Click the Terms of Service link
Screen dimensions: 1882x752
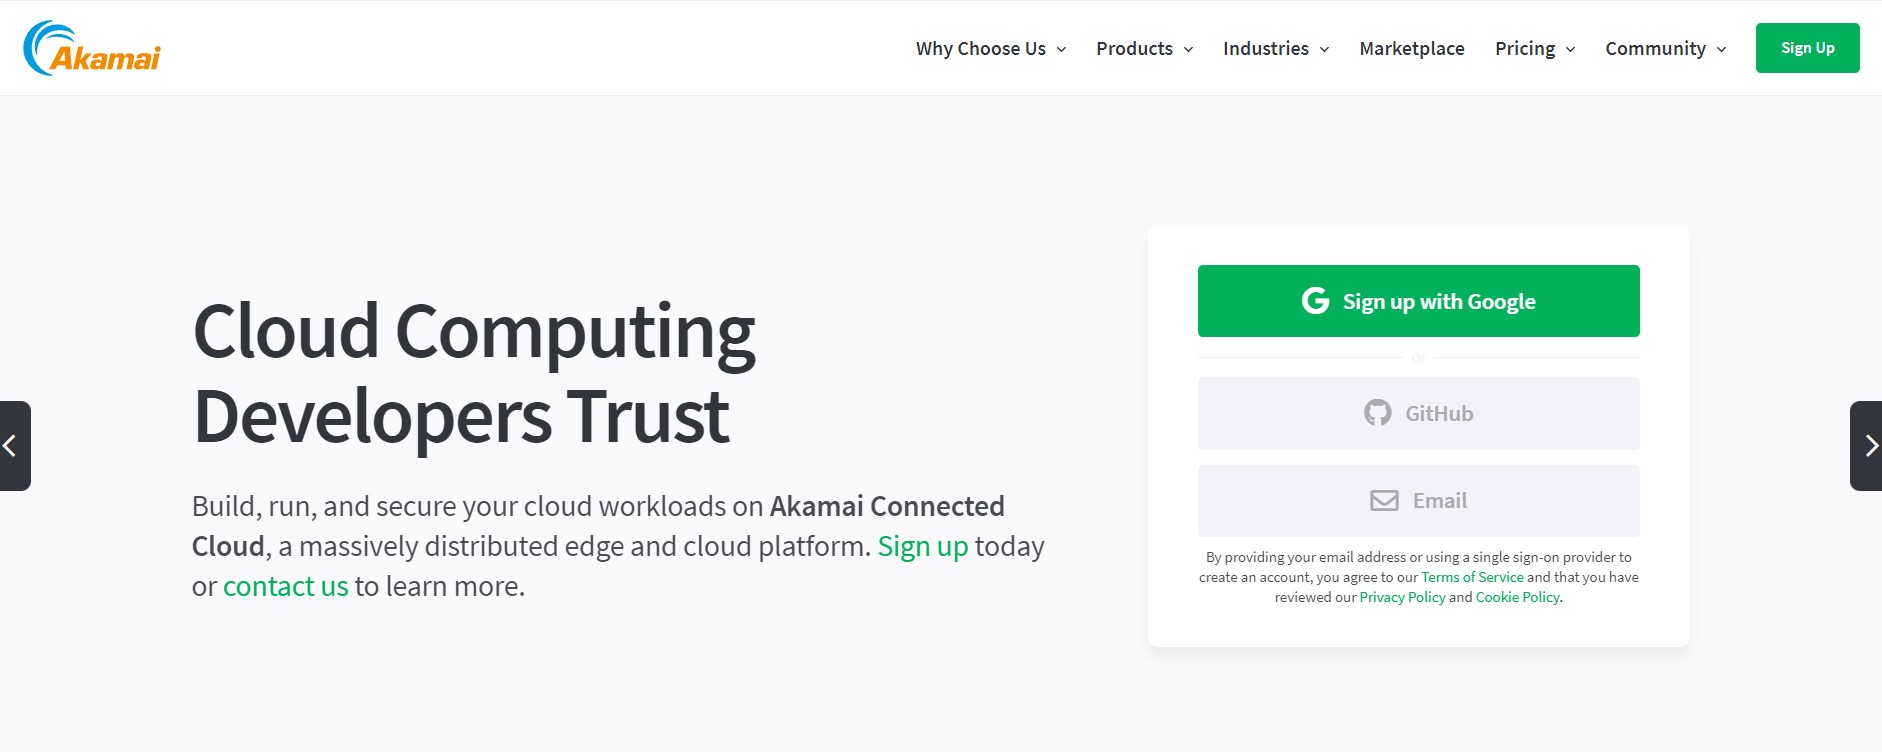click(x=1472, y=577)
